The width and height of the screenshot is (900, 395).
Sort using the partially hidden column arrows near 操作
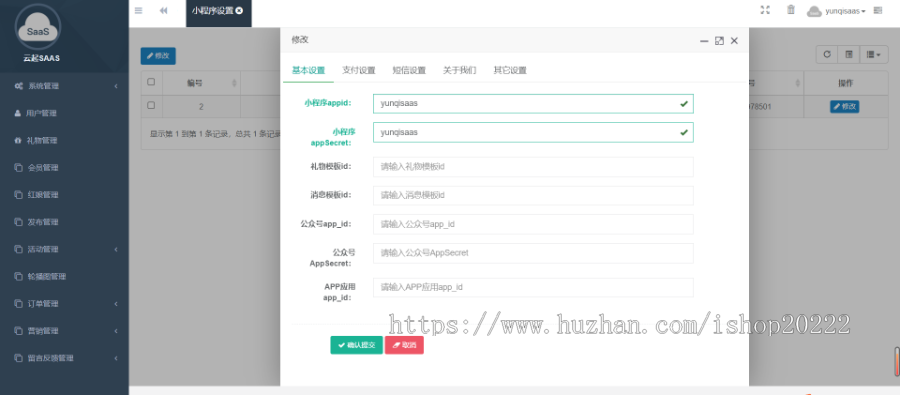[798, 84]
